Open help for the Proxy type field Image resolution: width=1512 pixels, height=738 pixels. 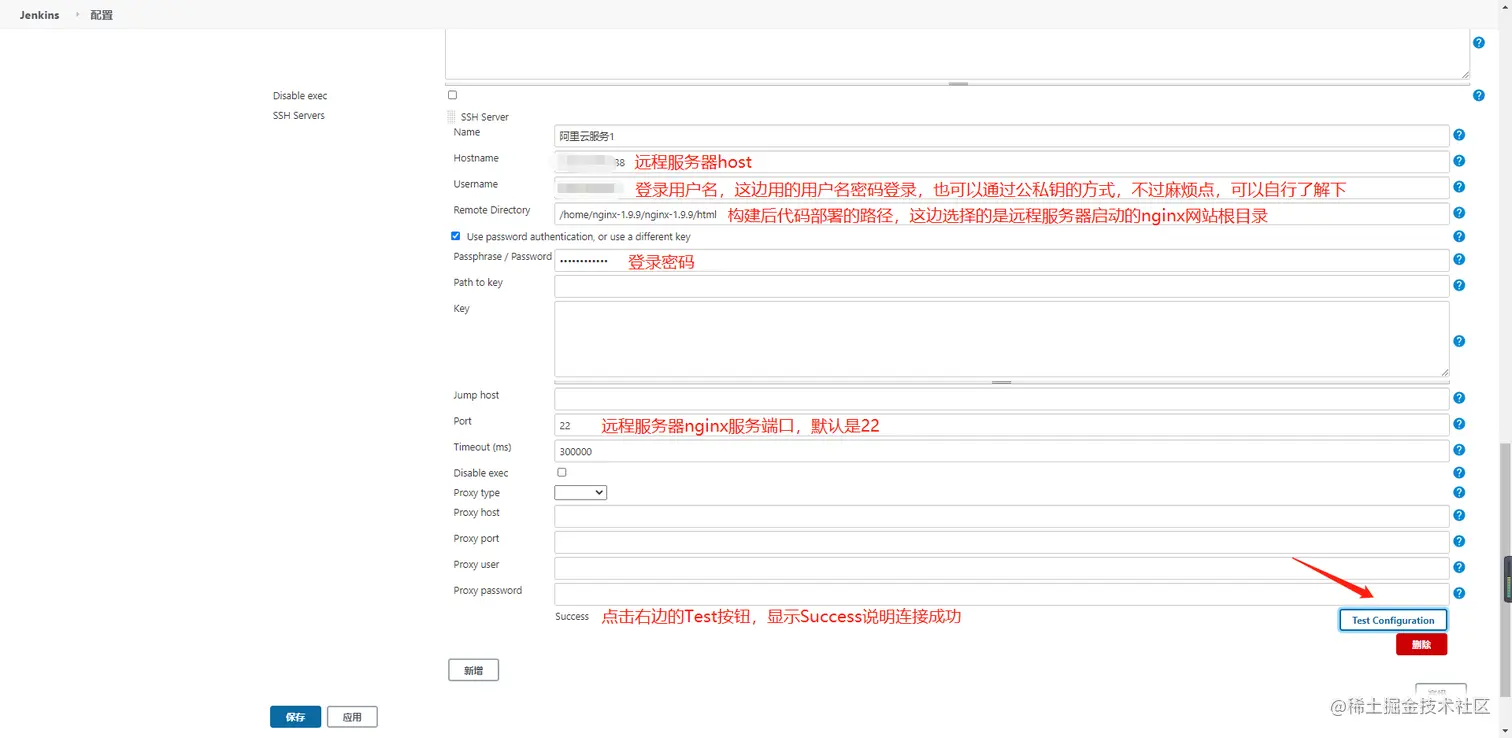click(1458, 492)
